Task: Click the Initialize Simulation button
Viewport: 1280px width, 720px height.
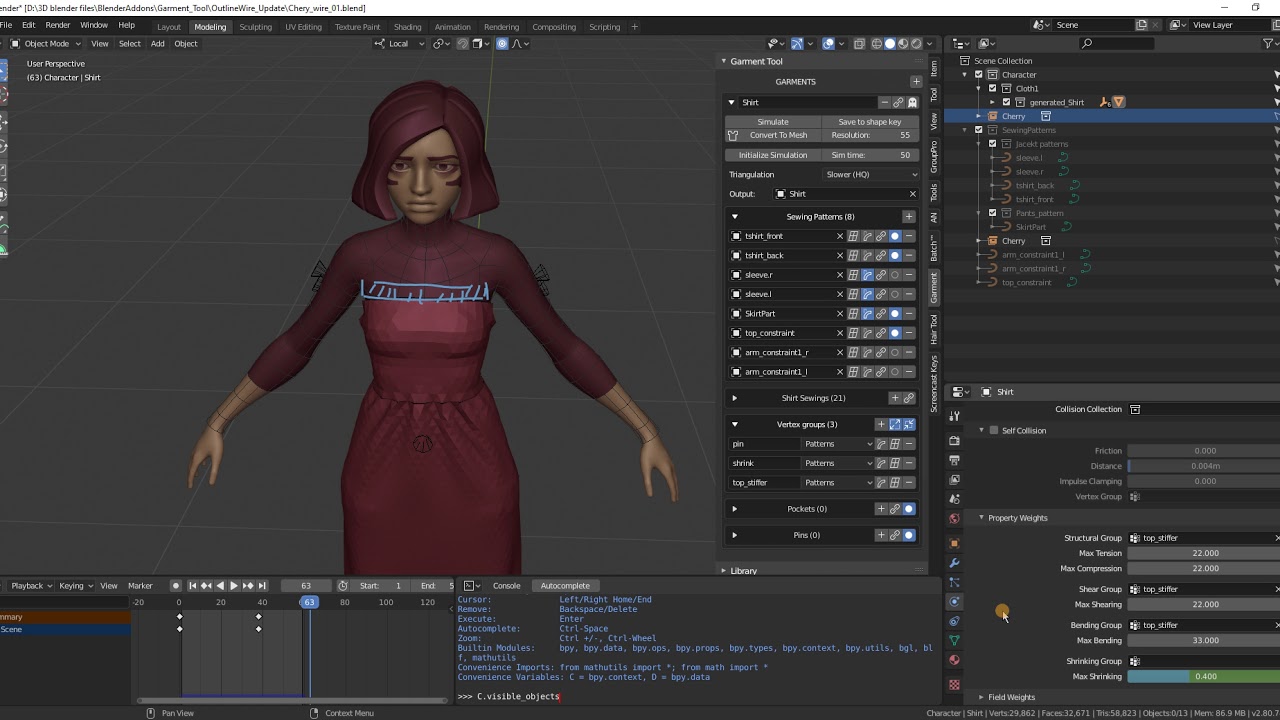Action: click(x=773, y=155)
